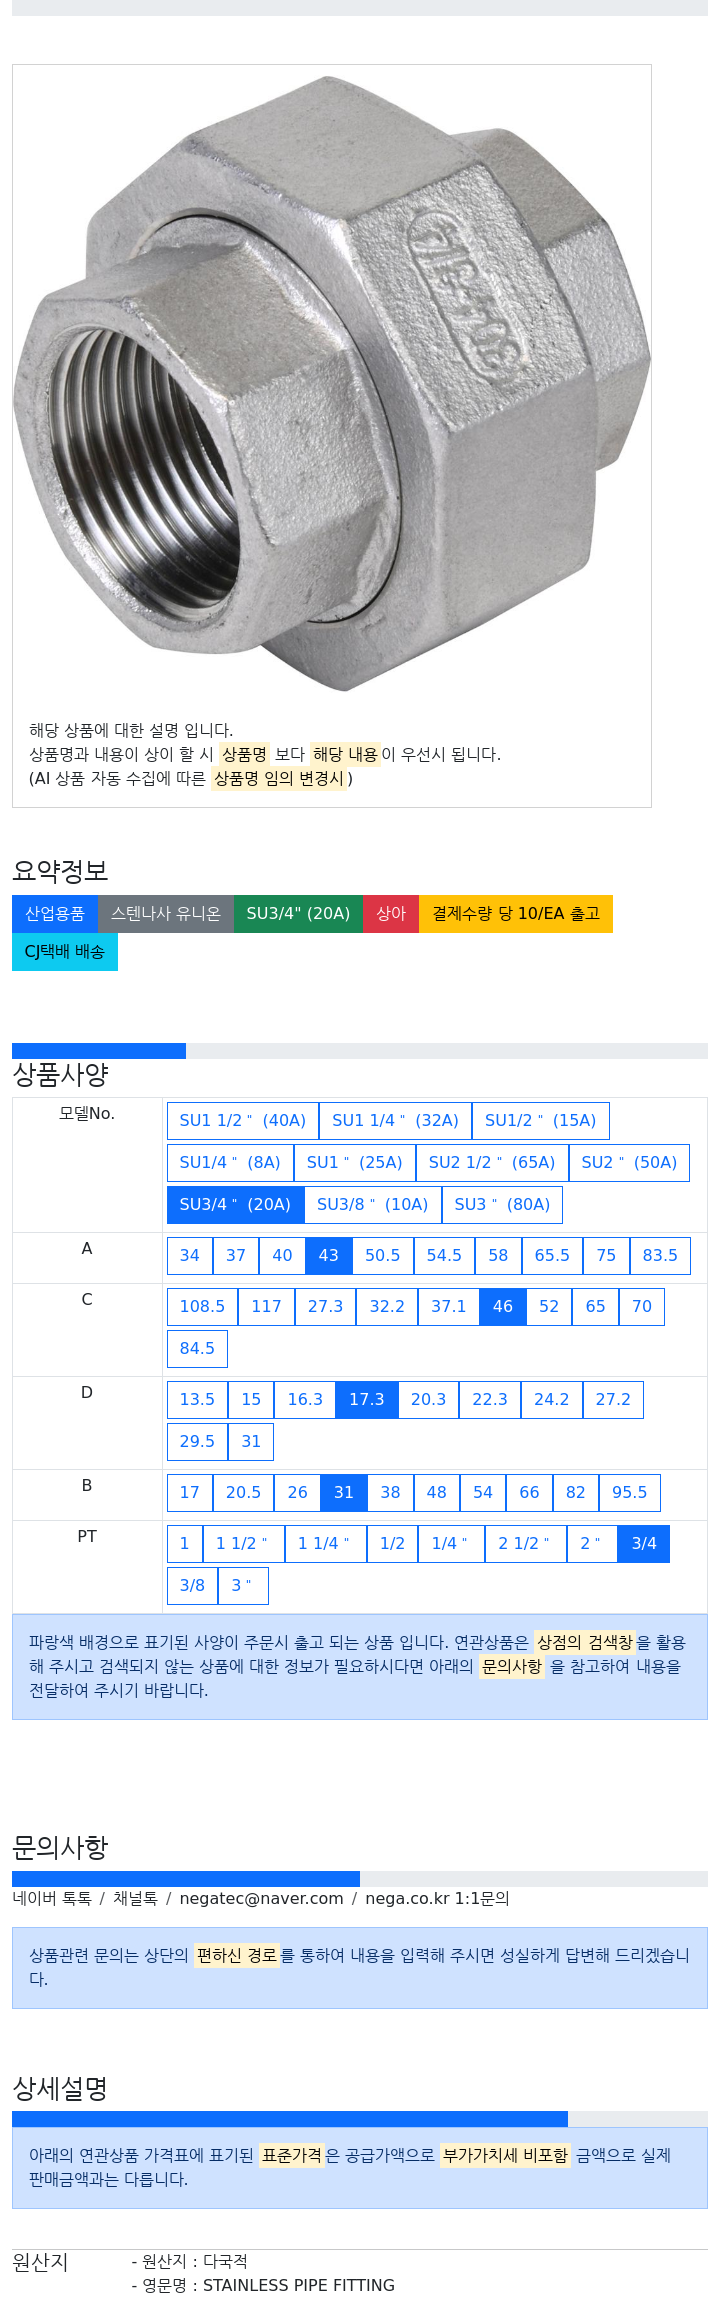Choose the SU3/4" (20A) model option

(235, 1205)
